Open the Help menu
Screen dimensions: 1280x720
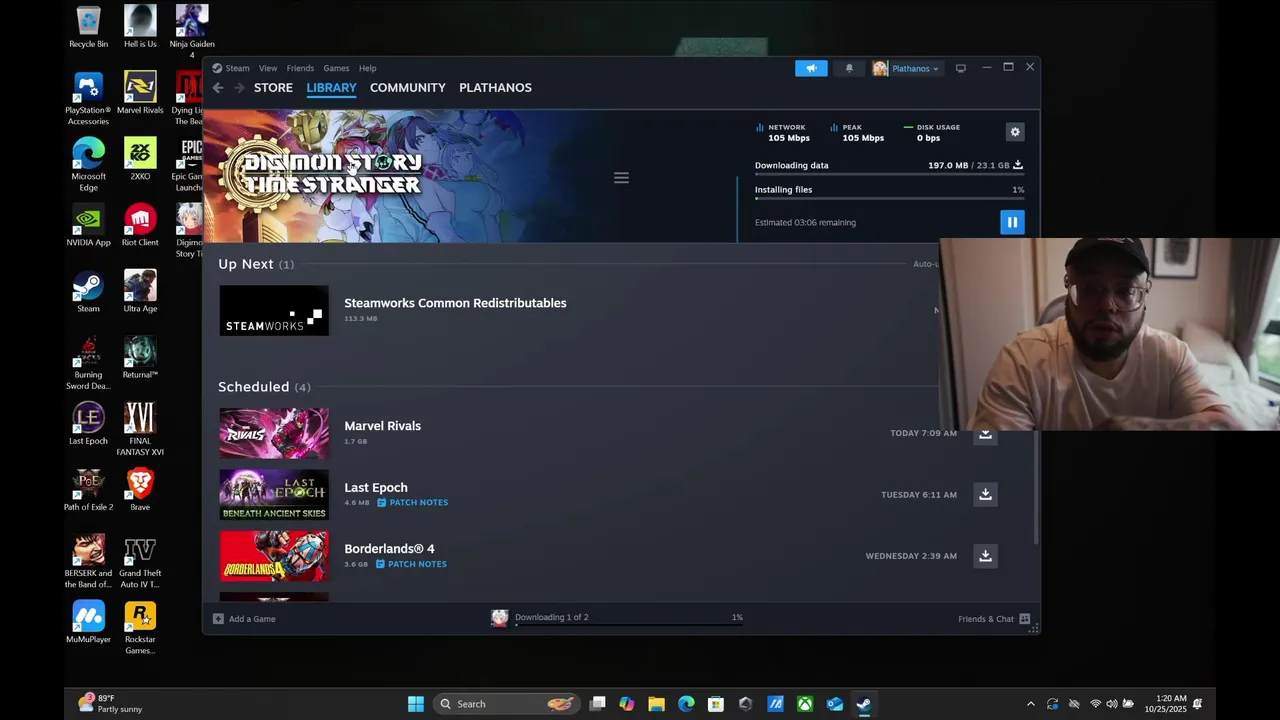click(x=367, y=68)
